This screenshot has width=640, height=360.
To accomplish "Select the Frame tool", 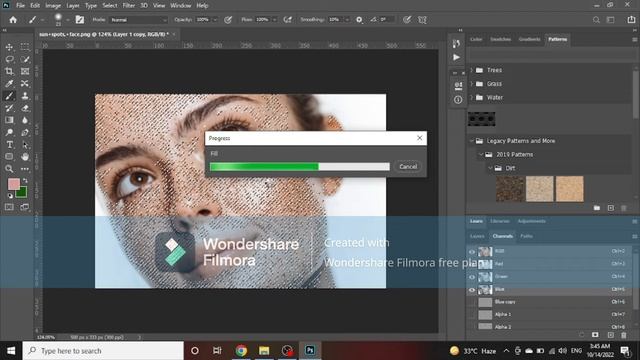I will pyautogui.click(x=25, y=71).
